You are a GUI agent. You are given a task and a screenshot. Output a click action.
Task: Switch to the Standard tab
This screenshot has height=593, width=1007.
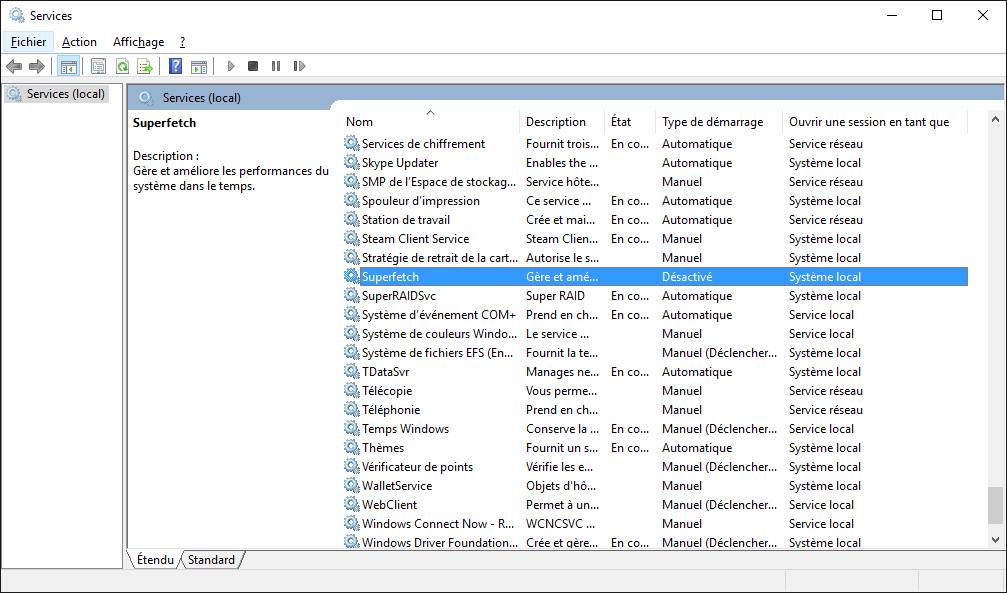point(211,560)
